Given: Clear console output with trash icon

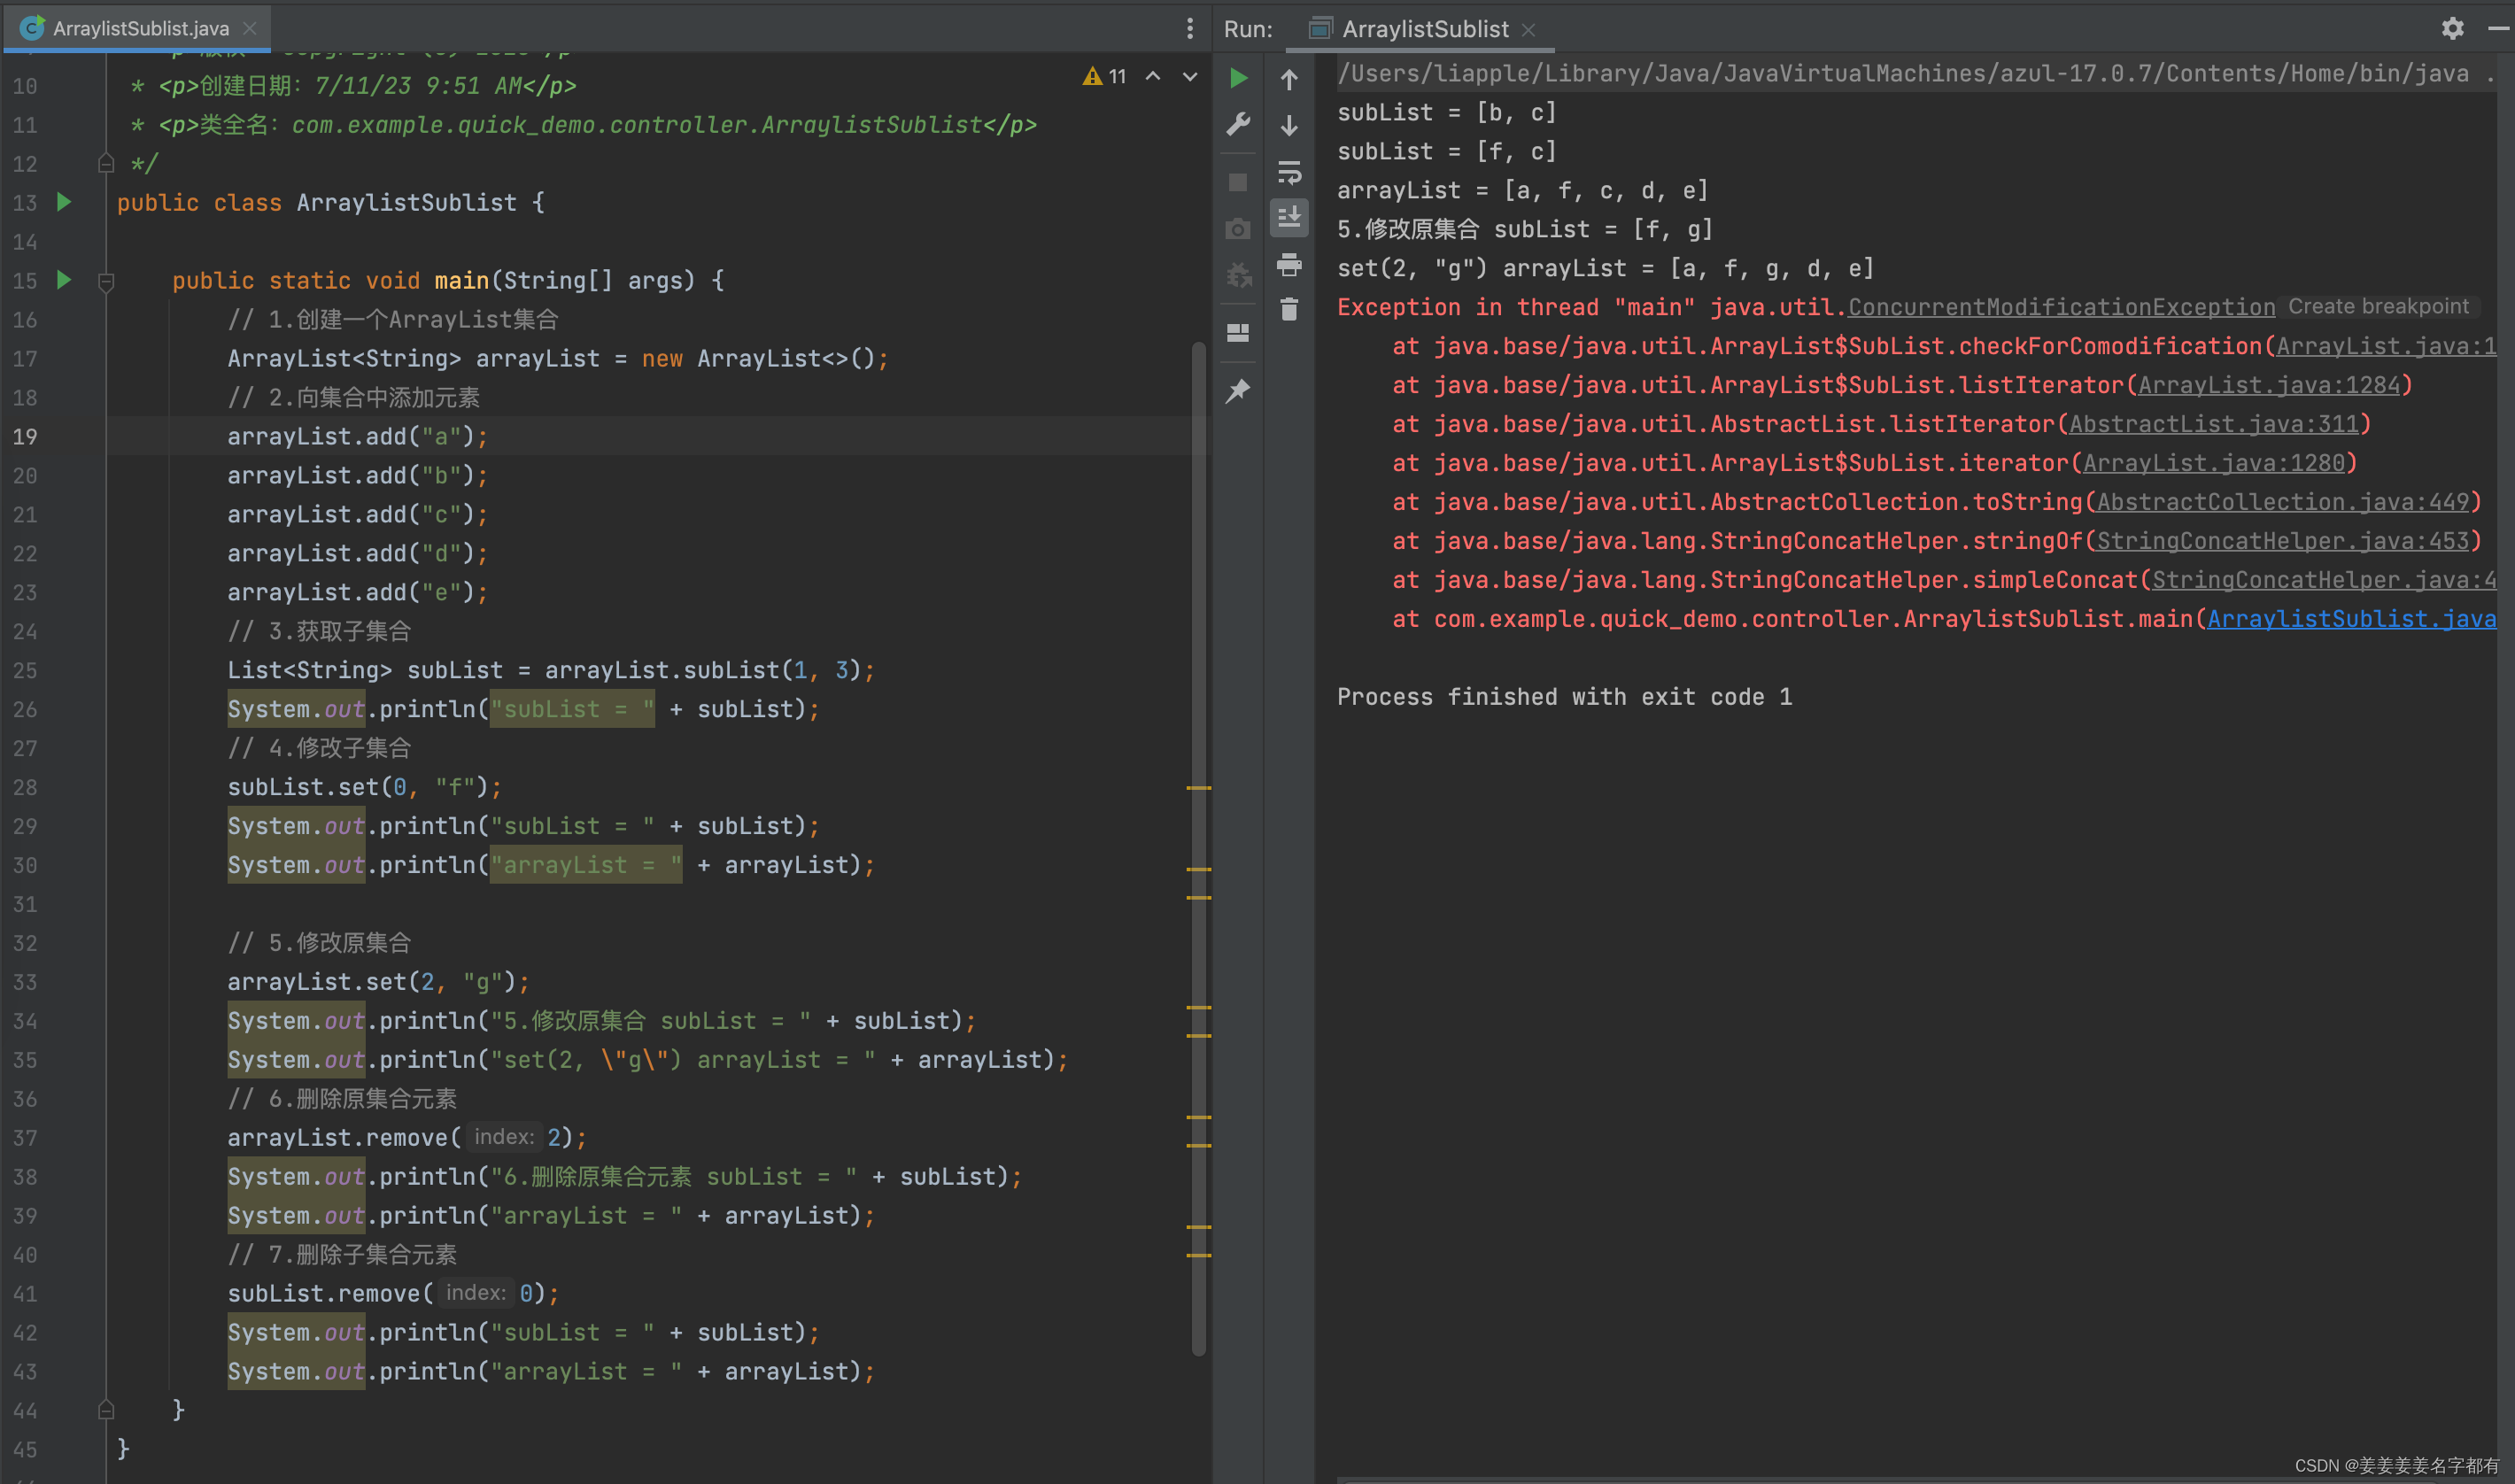Looking at the screenshot, I should coord(1289,310).
